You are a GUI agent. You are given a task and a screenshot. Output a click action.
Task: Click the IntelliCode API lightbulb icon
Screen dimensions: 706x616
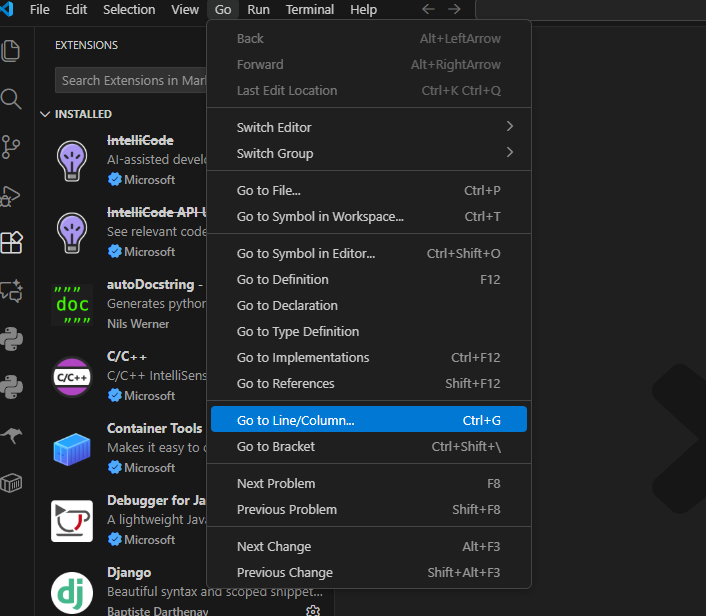pos(72,233)
